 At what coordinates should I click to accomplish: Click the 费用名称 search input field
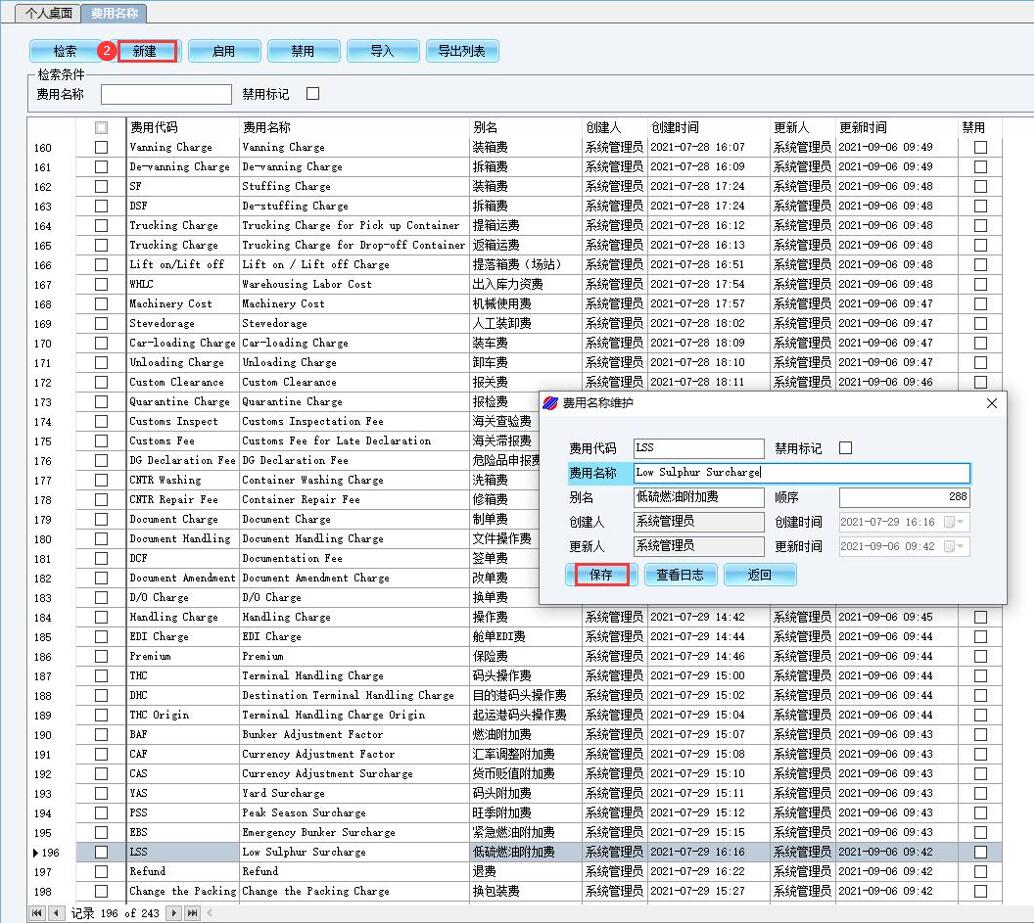tap(166, 94)
